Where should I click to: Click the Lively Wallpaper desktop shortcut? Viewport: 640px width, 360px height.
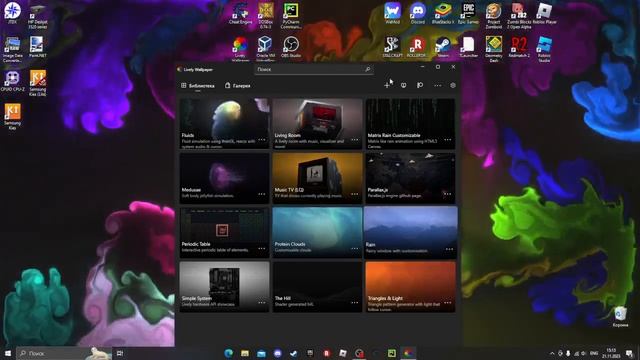pyautogui.click(x=240, y=48)
